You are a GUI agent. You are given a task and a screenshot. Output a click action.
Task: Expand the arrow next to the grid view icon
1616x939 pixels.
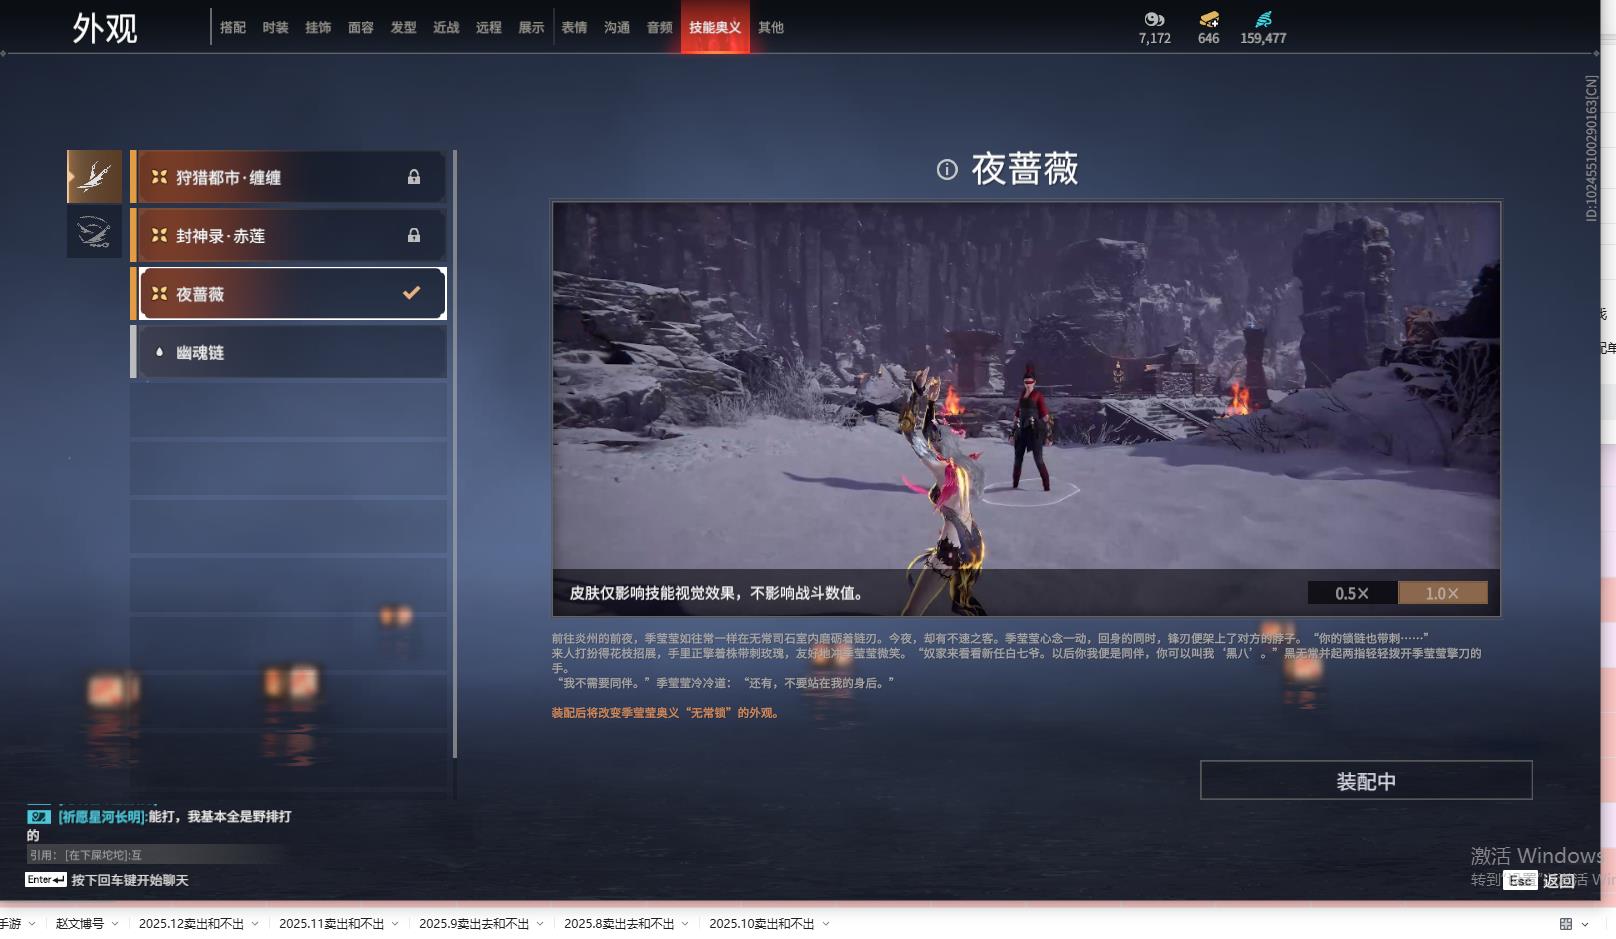pos(1585,924)
